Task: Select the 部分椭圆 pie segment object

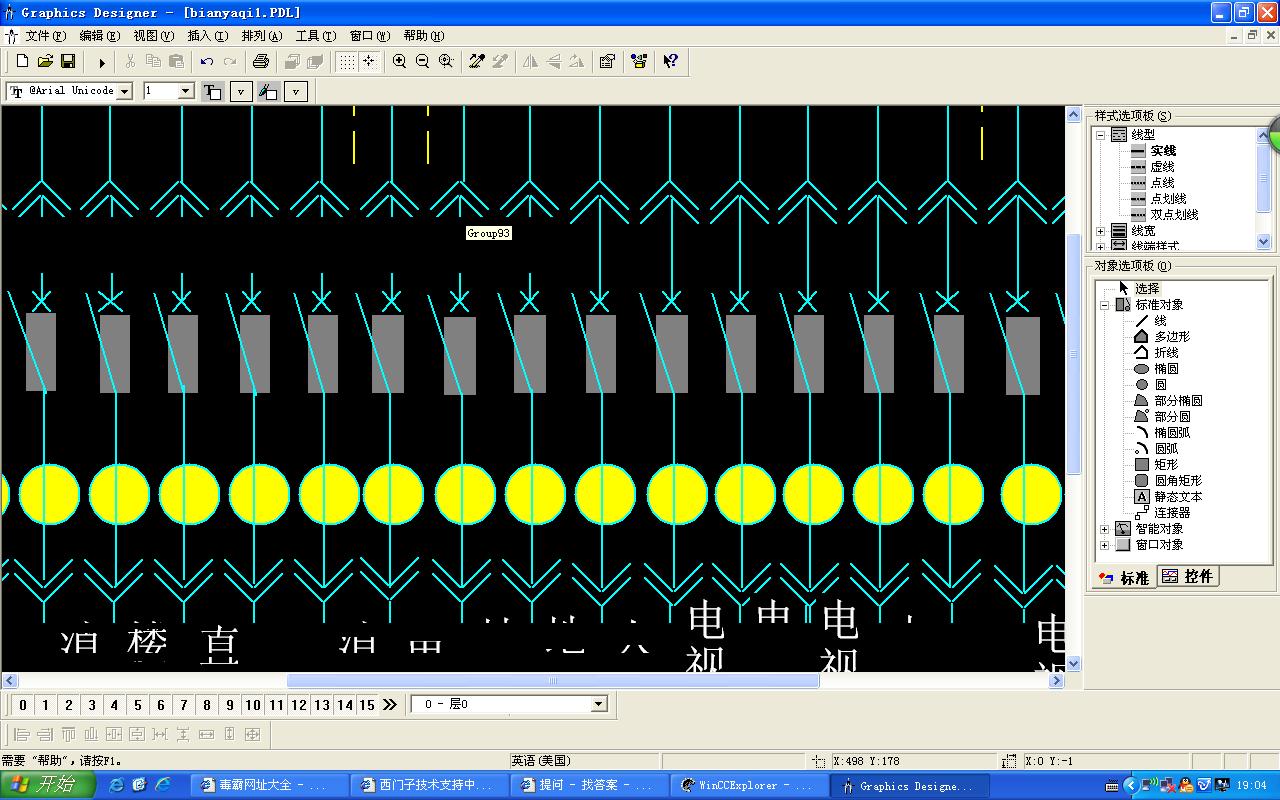Action: tap(1178, 401)
